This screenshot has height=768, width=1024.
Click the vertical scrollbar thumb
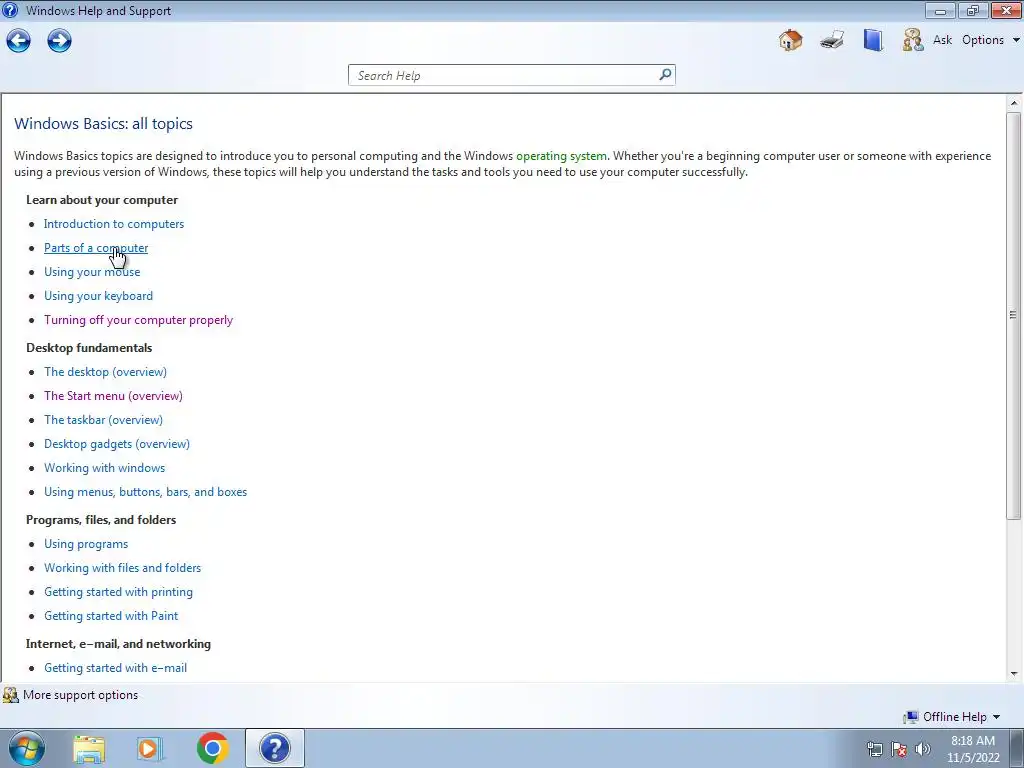(x=1014, y=315)
